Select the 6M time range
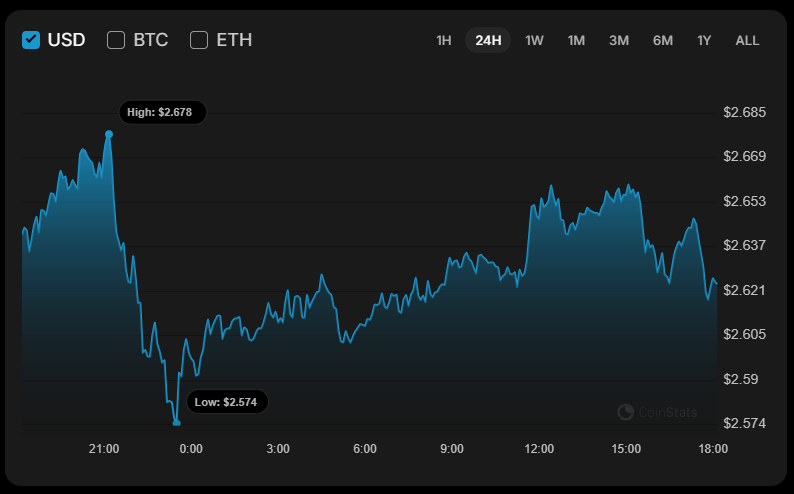Screen dimensions: 794x494 point(663,40)
